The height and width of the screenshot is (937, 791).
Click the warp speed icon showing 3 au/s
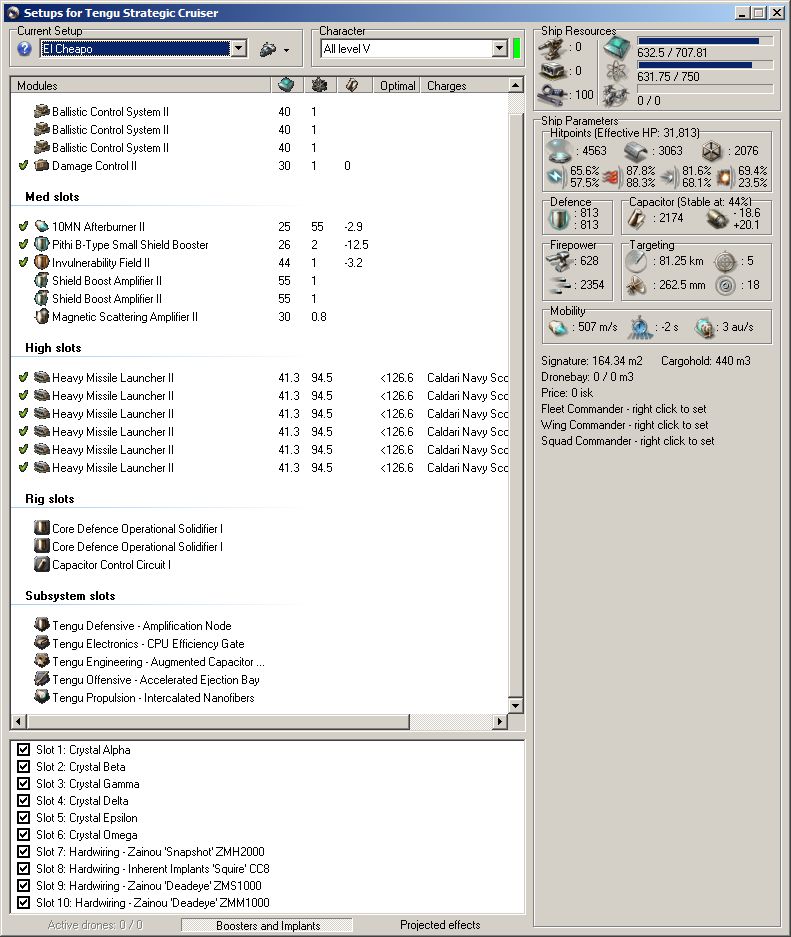click(x=705, y=327)
